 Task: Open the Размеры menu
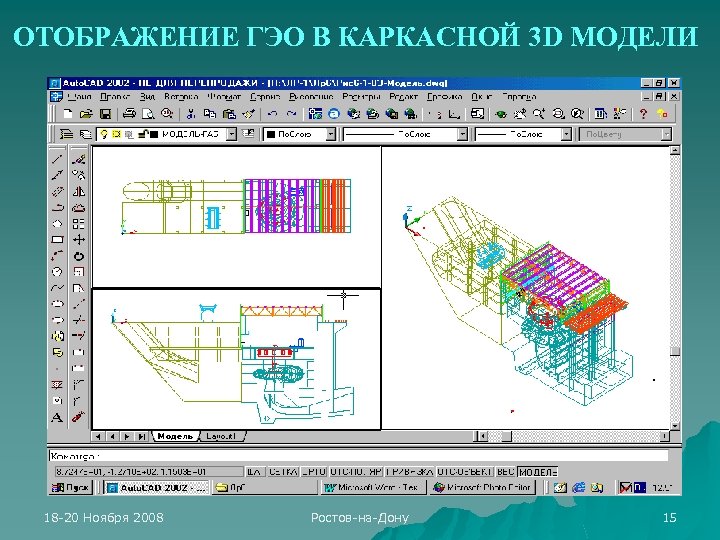pyautogui.click(x=361, y=96)
